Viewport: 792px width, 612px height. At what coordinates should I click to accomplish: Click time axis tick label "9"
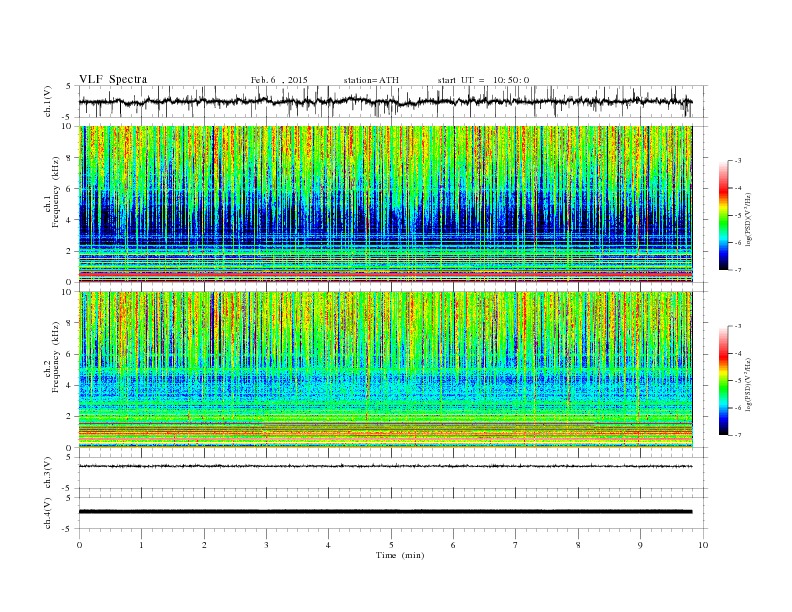(640, 545)
